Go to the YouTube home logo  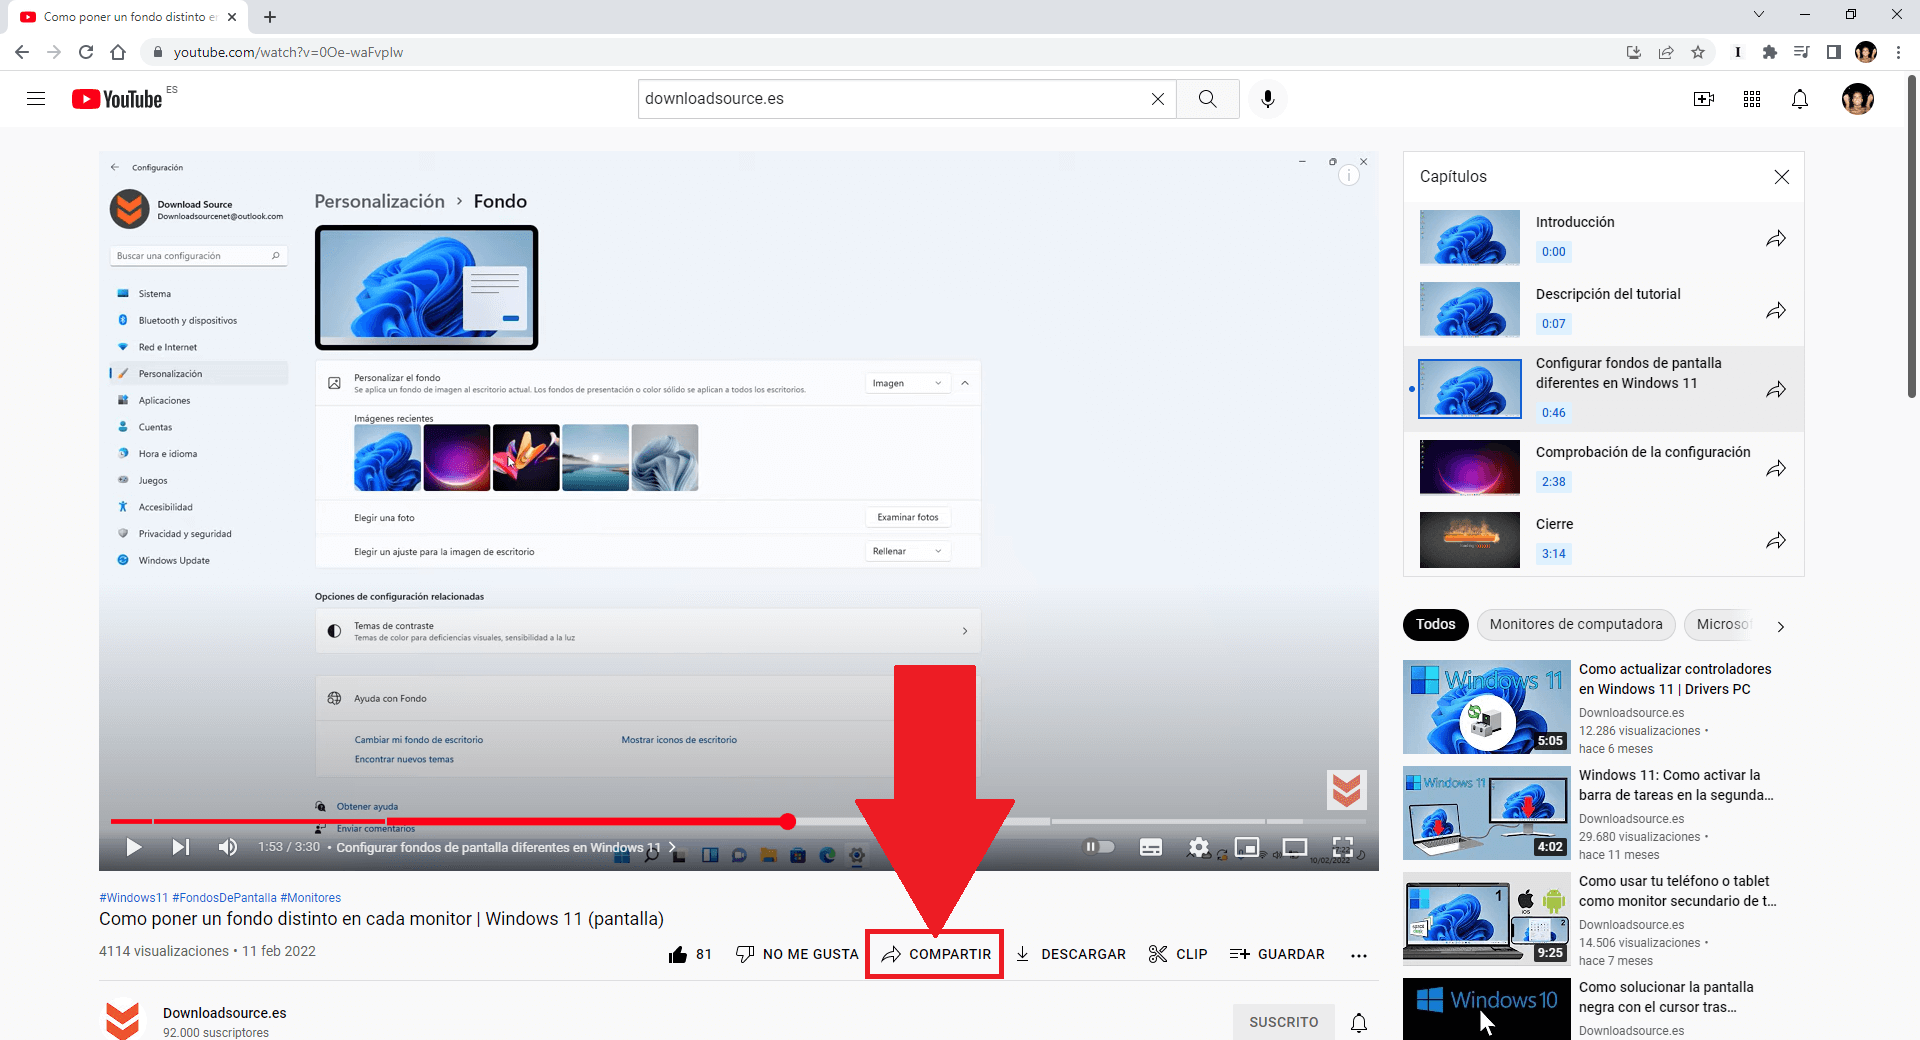click(117, 99)
